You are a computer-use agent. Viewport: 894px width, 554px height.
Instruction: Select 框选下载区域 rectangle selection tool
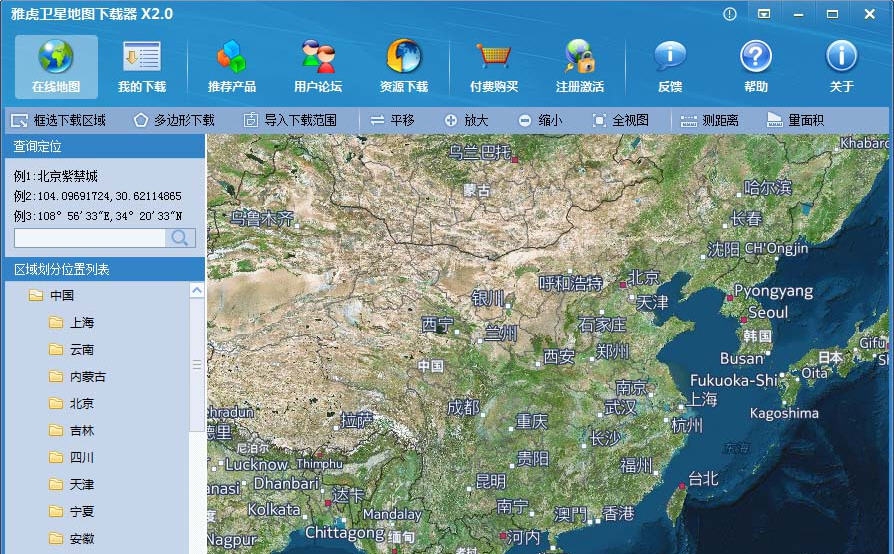pos(59,120)
